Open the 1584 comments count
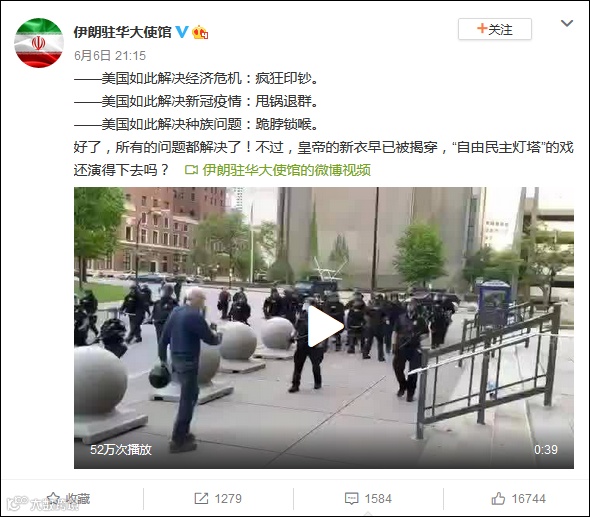The image size is (590, 517). tap(378, 499)
